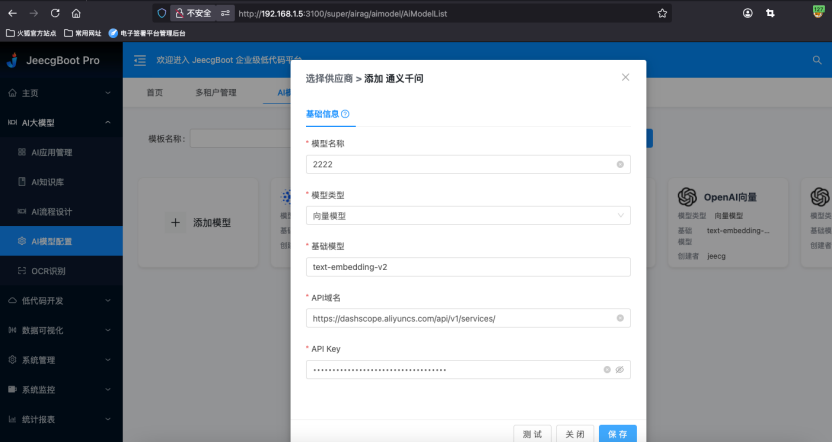The image size is (832, 442).
Task: Switch to the 多租户管理 tab
Action: pyautogui.click(x=216, y=93)
